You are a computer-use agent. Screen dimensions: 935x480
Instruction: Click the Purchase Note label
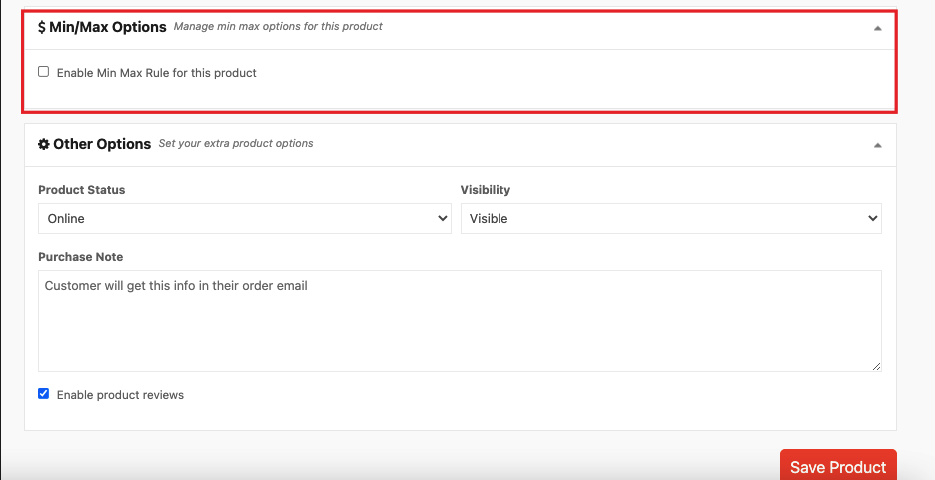[x=81, y=257]
